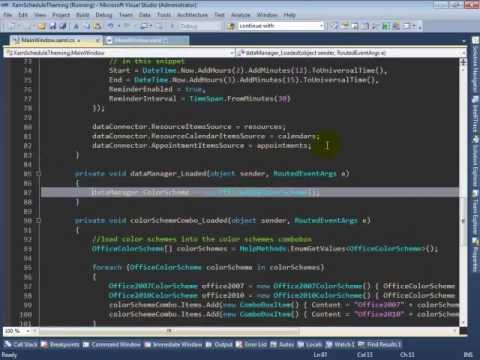Viewport: 480px width, 360px height.
Task: Open the 100 % zoom dropdown
Action: (x=28, y=331)
